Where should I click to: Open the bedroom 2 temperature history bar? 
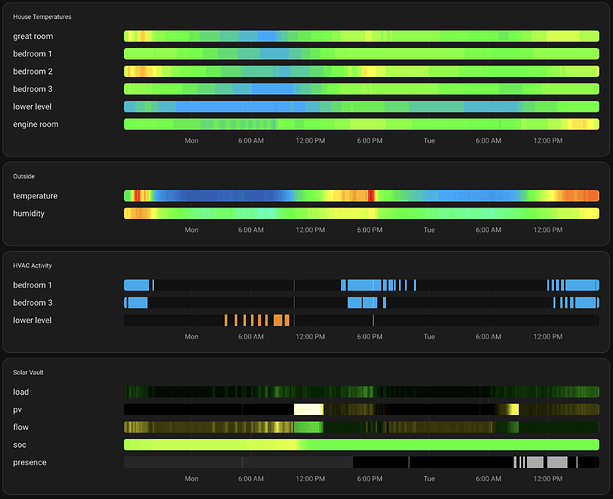pos(362,71)
